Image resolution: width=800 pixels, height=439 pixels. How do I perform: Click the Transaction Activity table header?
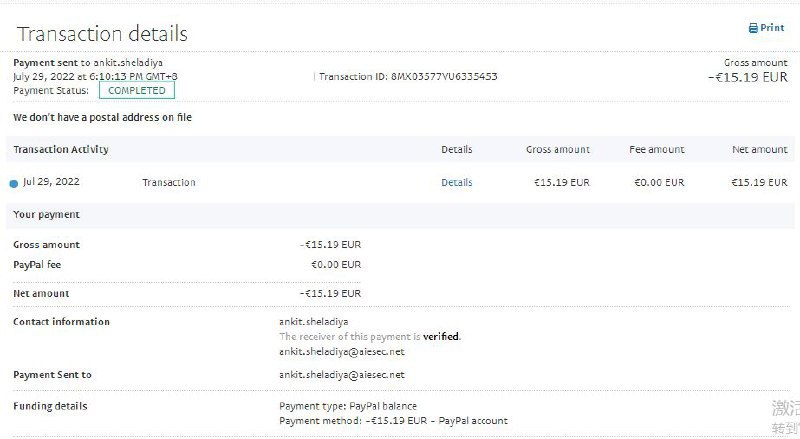click(x=61, y=149)
